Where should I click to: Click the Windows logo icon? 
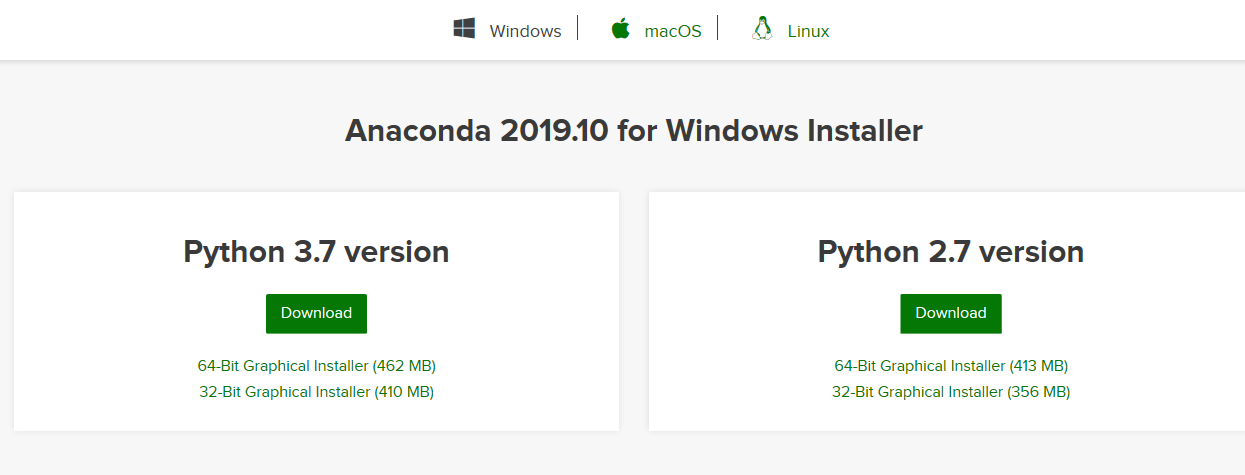tap(464, 29)
